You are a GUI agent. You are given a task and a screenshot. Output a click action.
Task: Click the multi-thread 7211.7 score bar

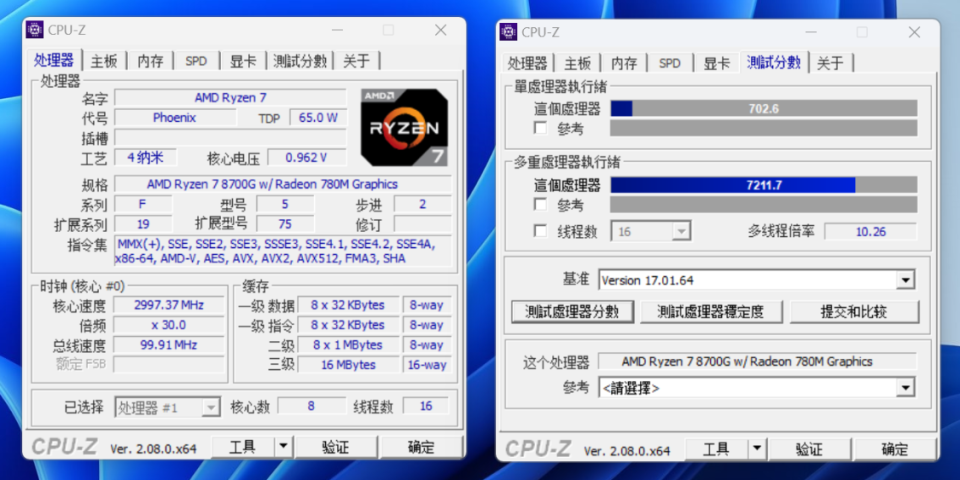[x=763, y=185]
